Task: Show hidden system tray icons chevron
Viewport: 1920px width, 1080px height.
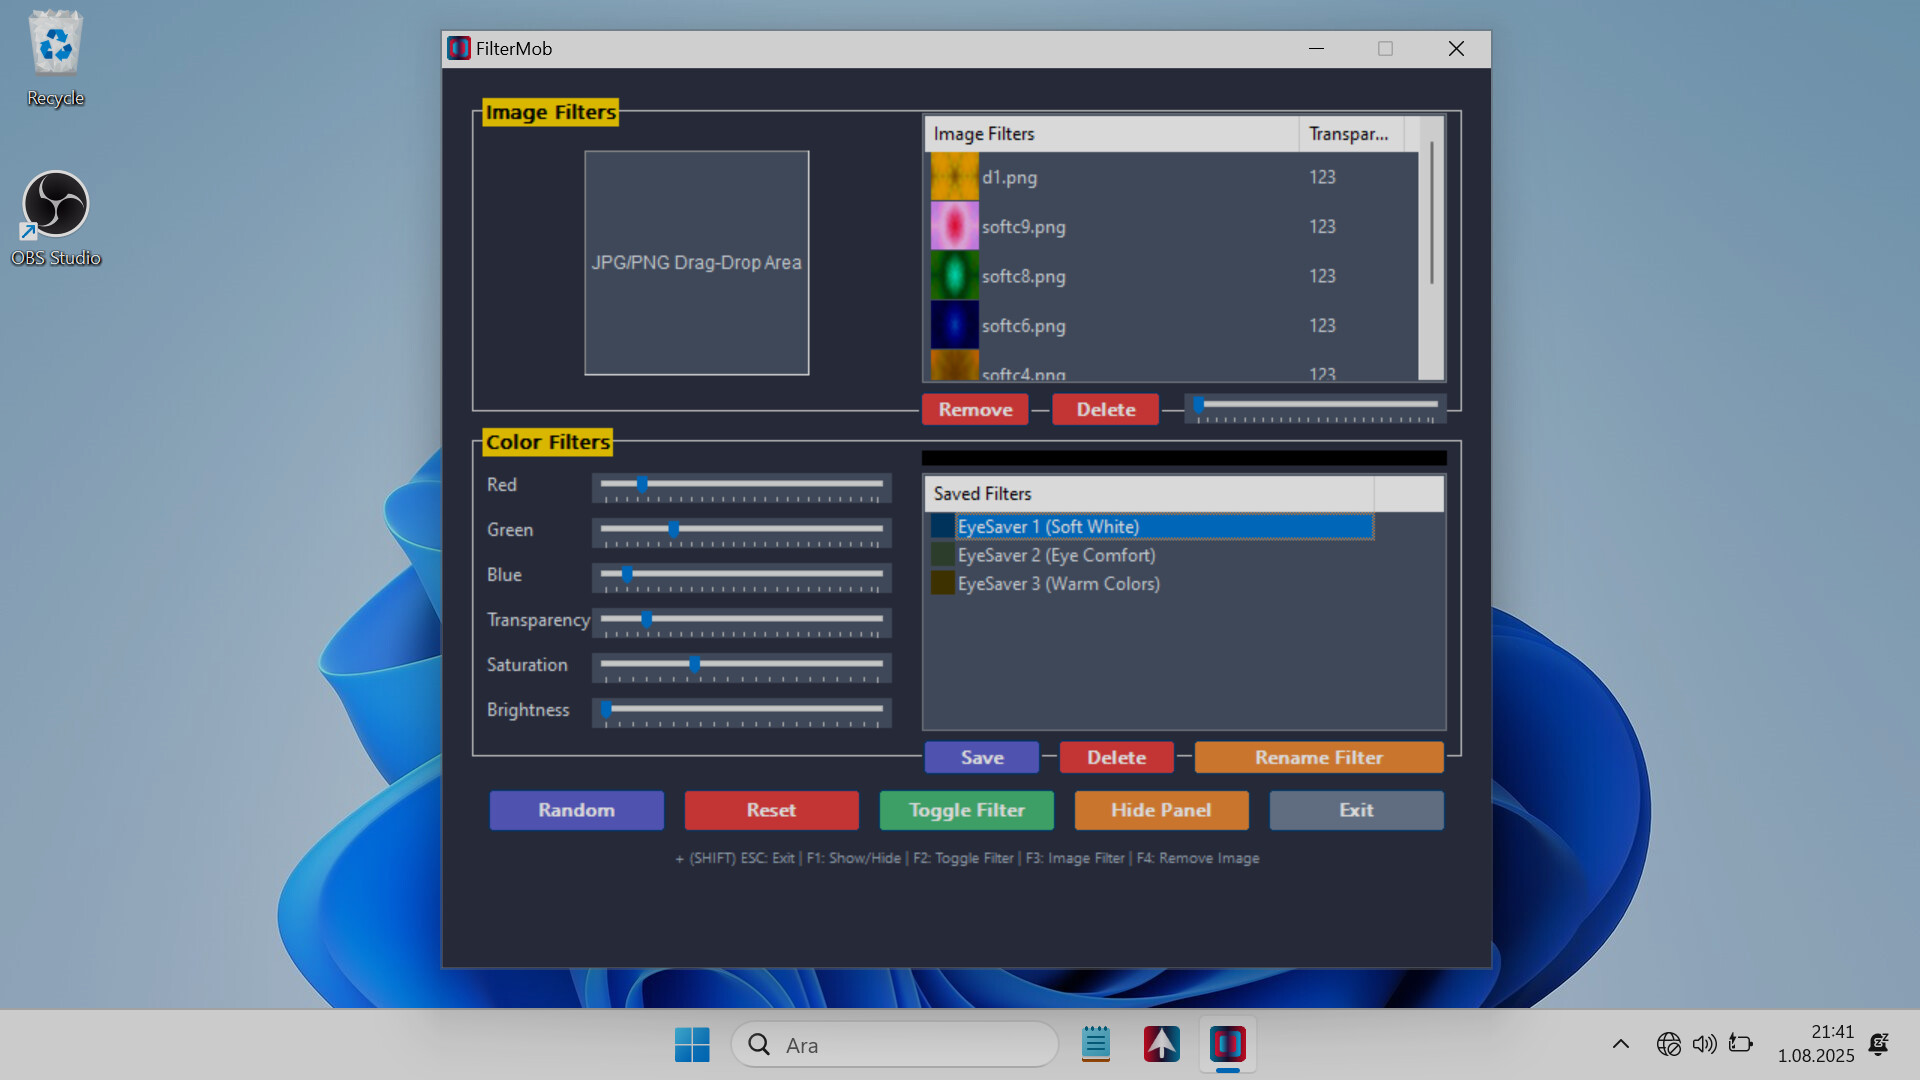Action: point(1620,1044)
